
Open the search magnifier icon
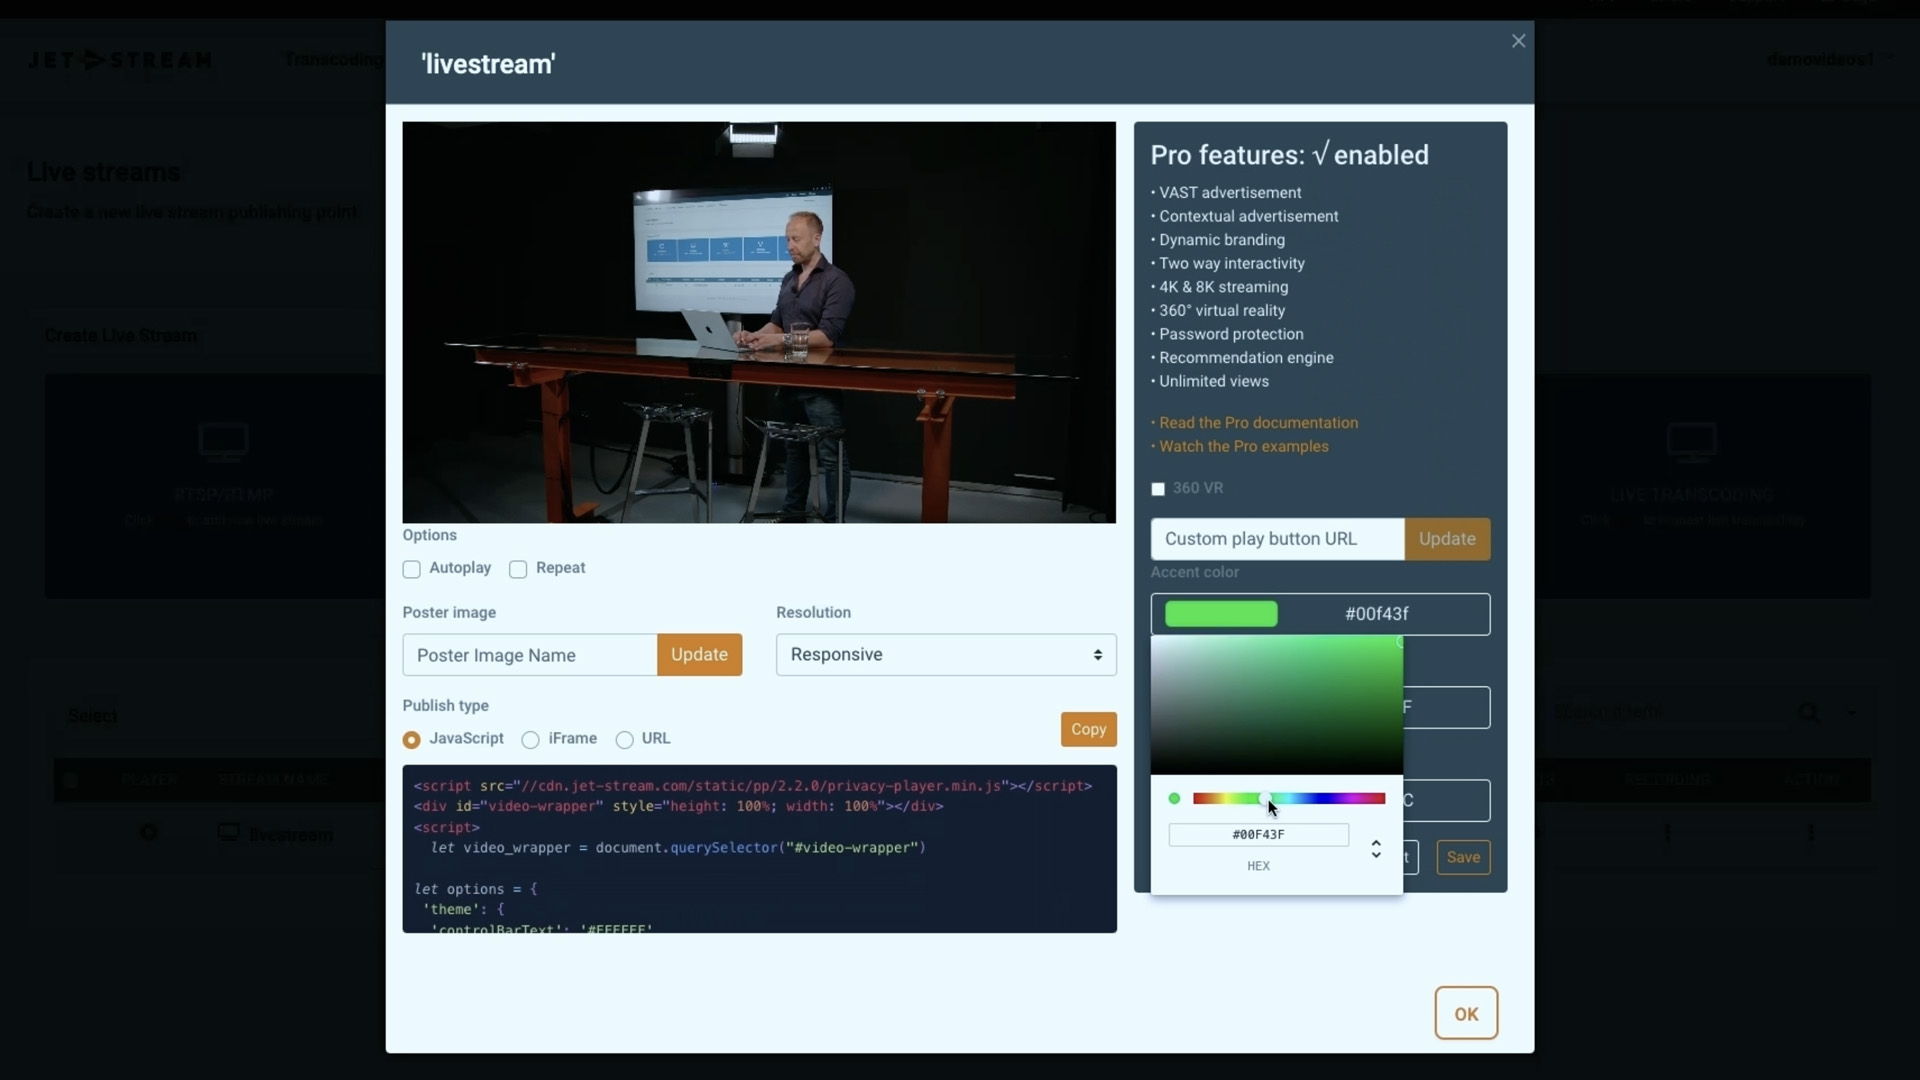pos(1808,712)
